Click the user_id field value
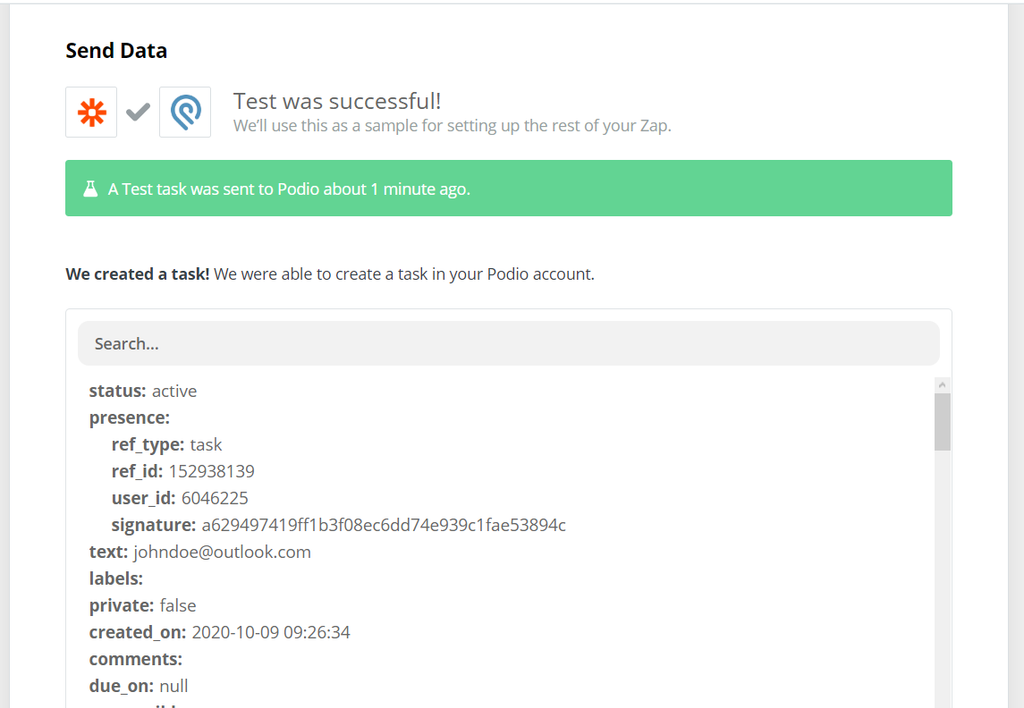The width and height of the screenshot is (1024, 708). (x=217, y=497)
